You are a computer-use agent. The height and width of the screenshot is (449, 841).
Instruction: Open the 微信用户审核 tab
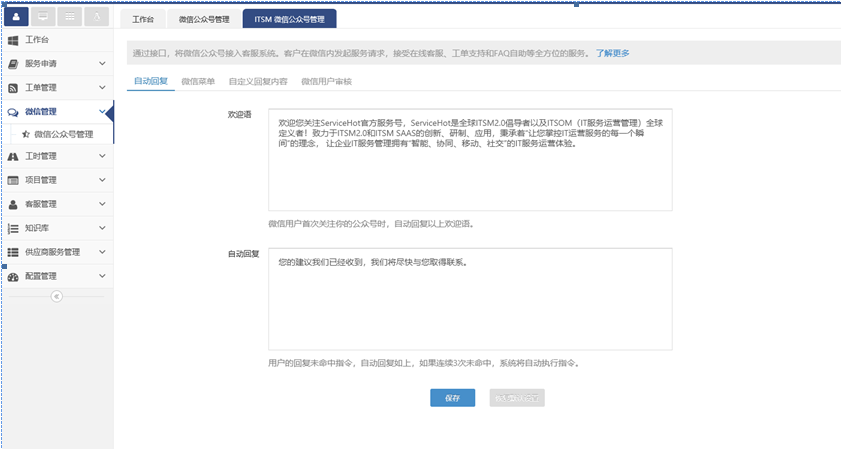coord(326,81)
